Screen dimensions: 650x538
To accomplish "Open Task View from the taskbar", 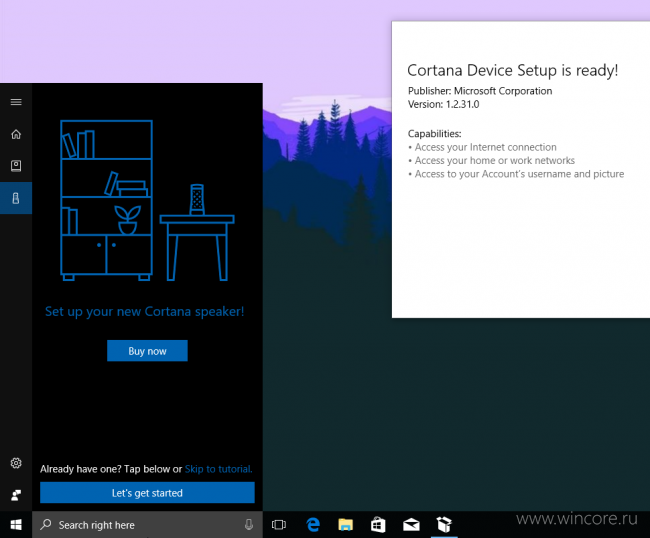I will [279, 525].
